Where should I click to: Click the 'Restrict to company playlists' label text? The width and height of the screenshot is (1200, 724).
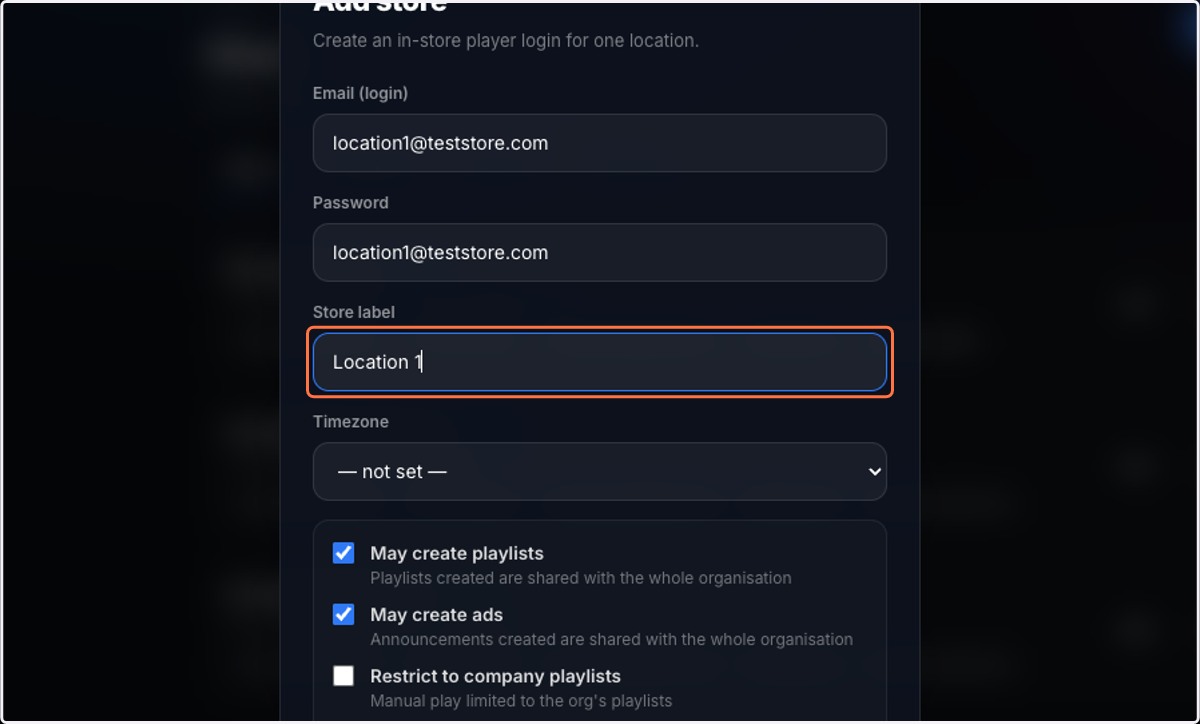pyautogui.click(x=495, y=676)
